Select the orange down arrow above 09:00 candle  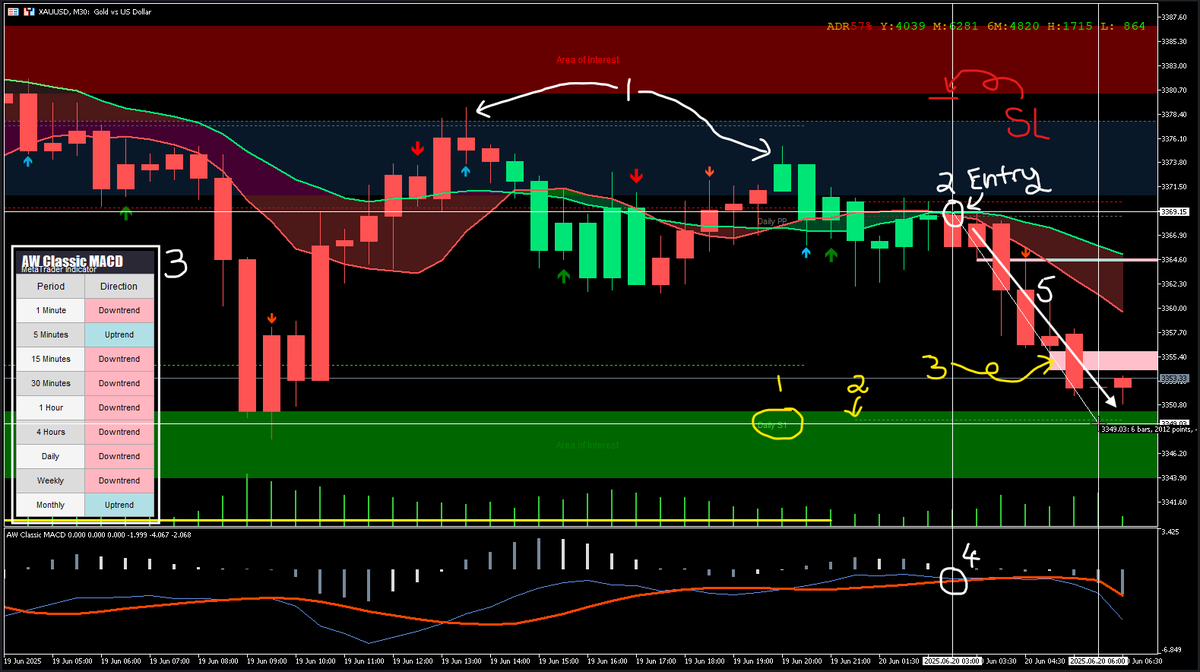tap(271, 319)
